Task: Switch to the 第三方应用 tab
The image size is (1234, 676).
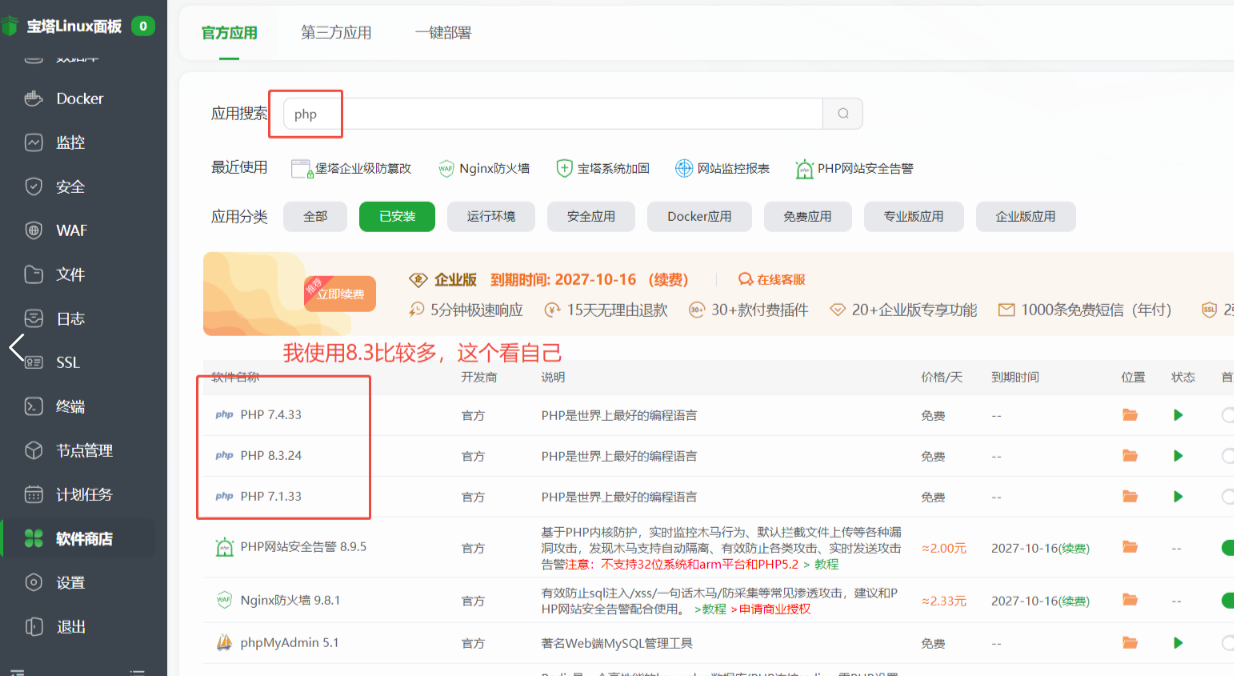Action: [336, 32]
